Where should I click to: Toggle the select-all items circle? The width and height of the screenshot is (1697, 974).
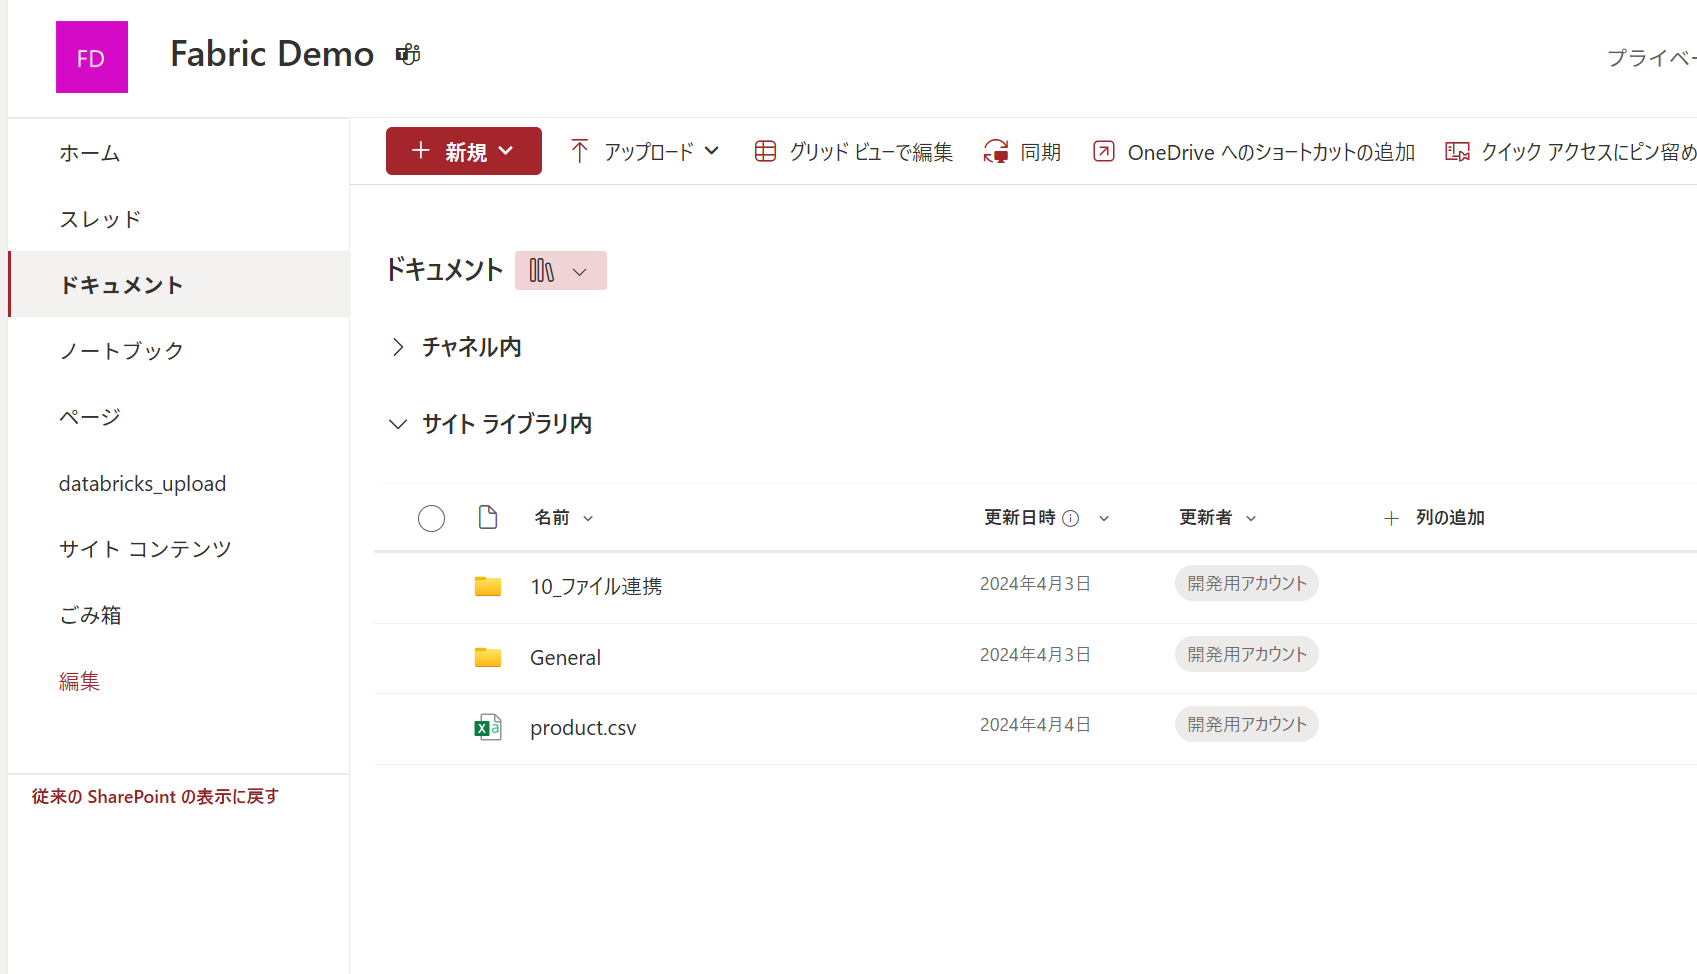(x=431, y=518)
